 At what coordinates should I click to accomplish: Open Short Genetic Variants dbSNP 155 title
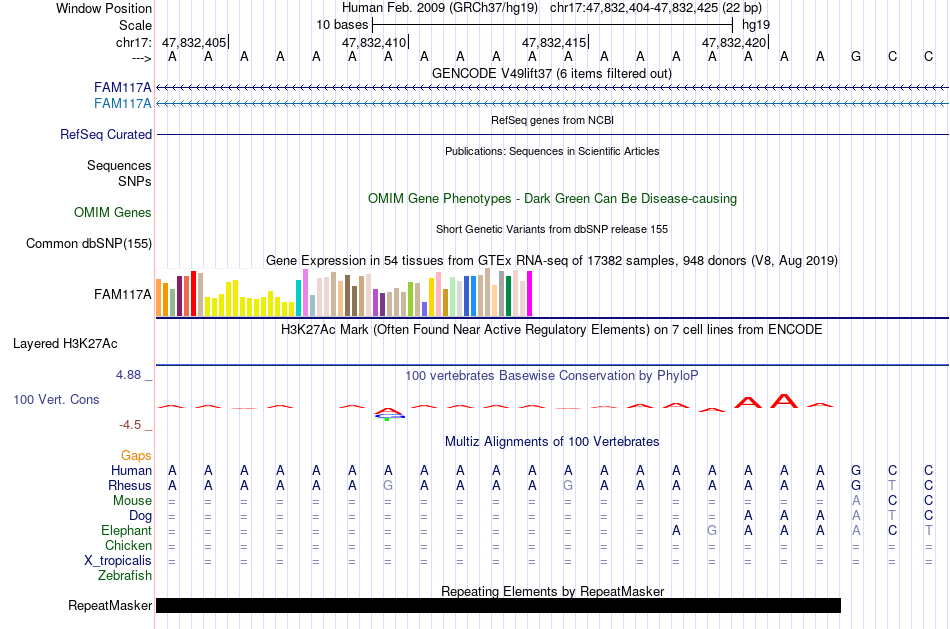coord(552,229)
